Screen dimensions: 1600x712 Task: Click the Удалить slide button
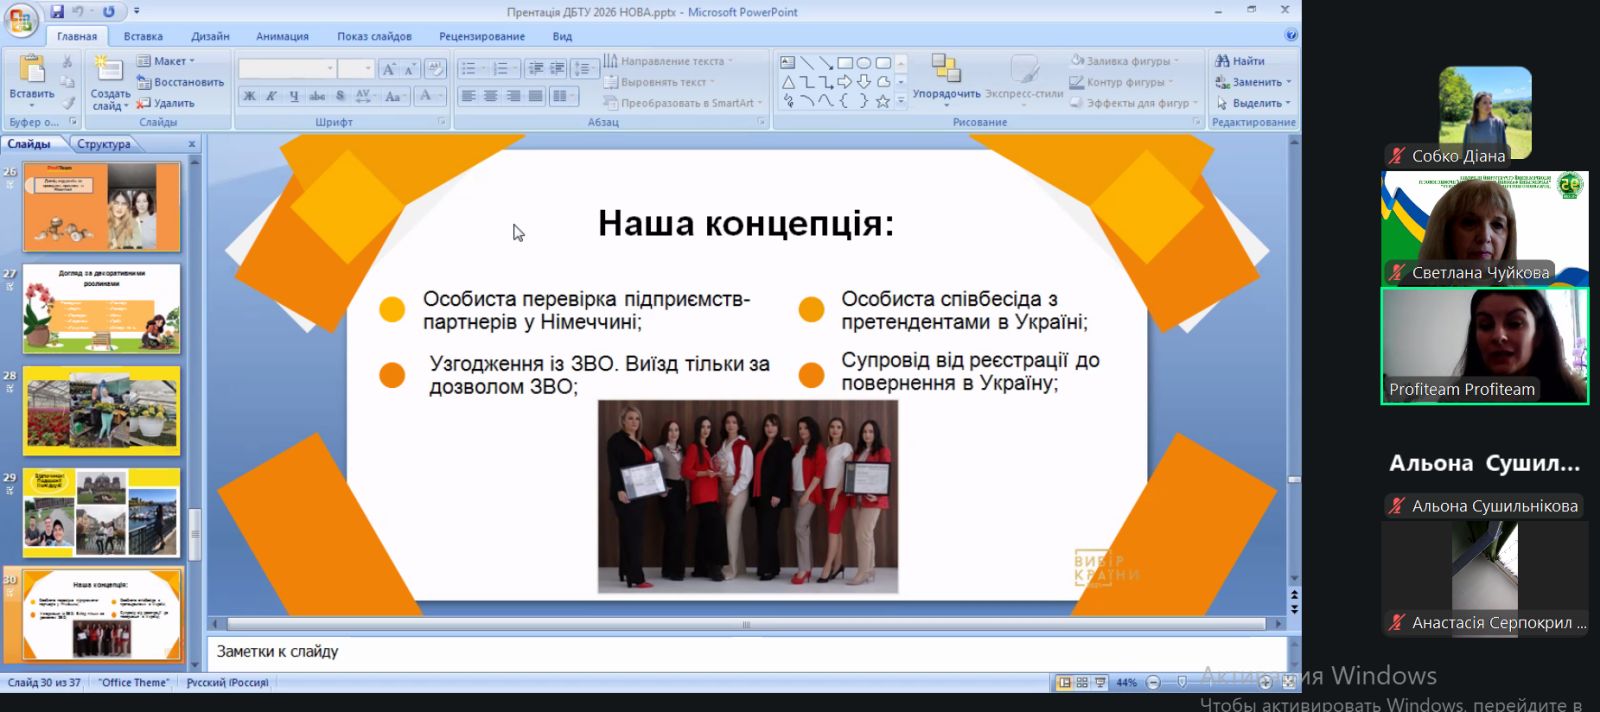click(x=166, y=103)
